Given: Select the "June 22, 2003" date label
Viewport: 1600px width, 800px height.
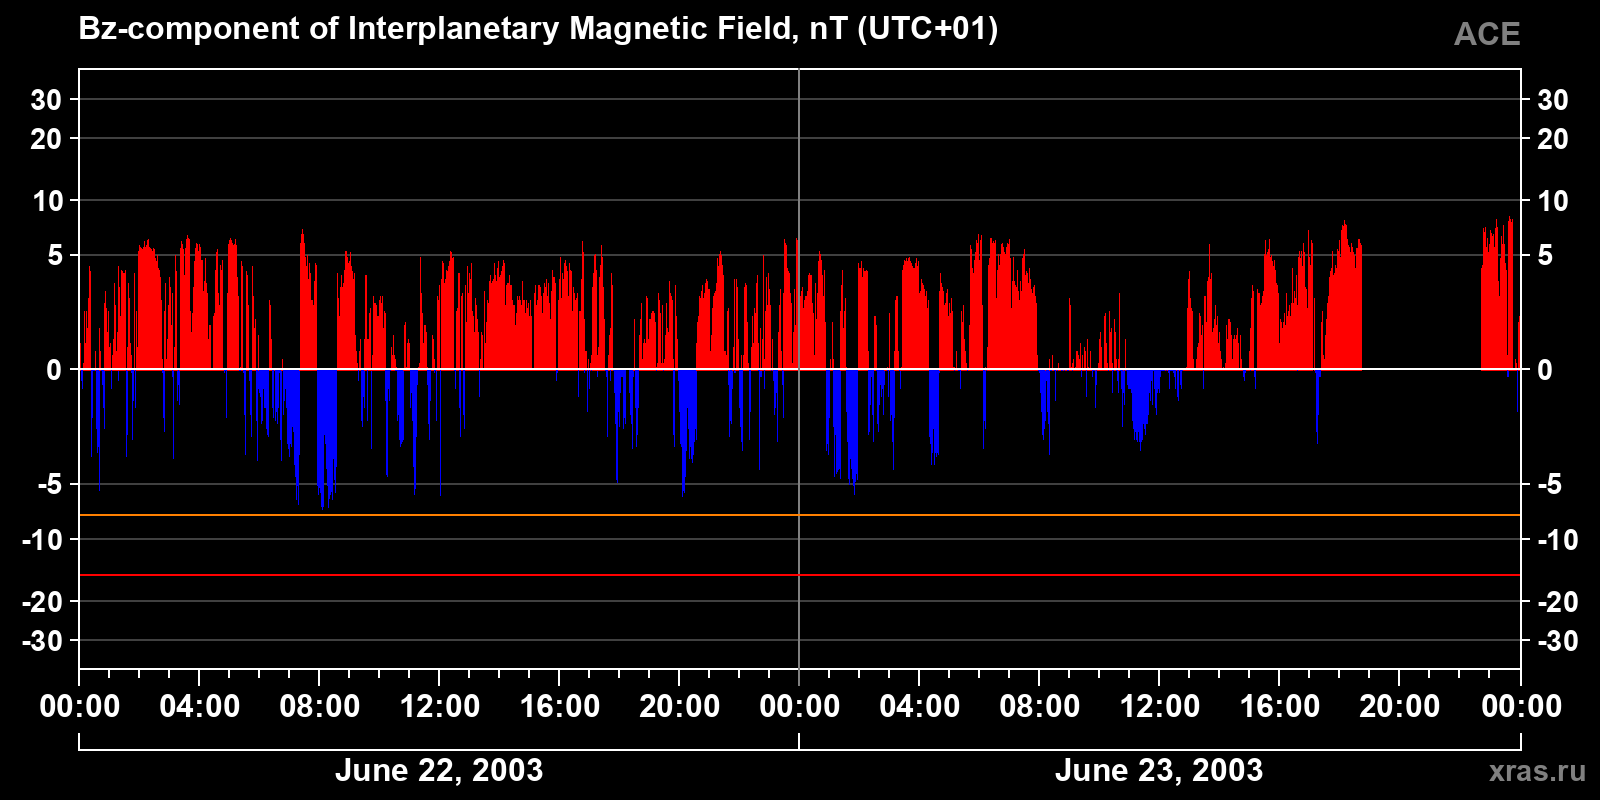Looking at the screenshot, I should 439,770.
